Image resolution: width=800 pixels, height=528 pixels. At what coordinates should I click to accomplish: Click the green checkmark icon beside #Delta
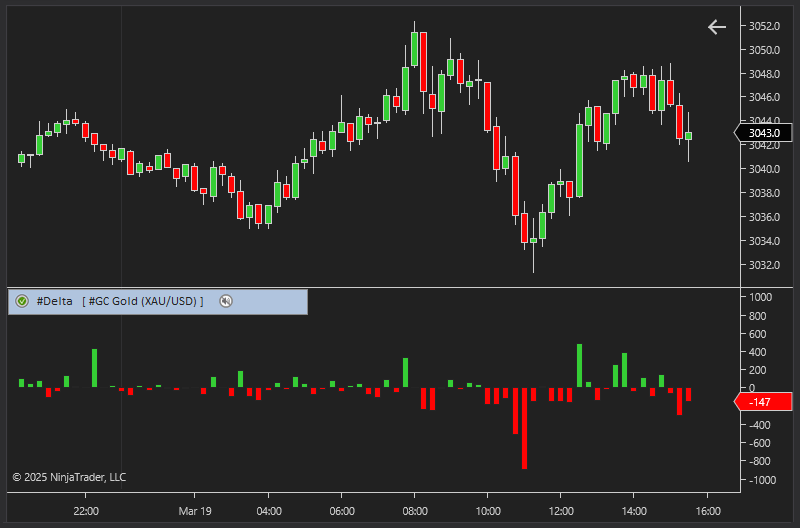pos(22,301)
